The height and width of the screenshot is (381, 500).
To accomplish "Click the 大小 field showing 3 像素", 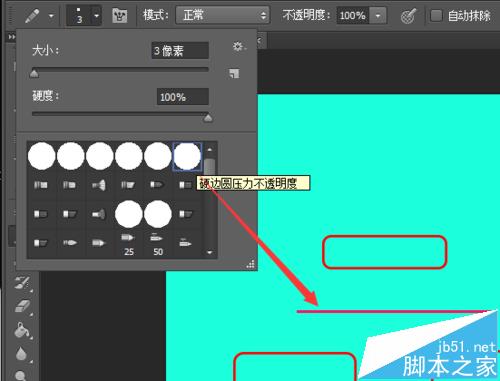I will pos(180,50).
